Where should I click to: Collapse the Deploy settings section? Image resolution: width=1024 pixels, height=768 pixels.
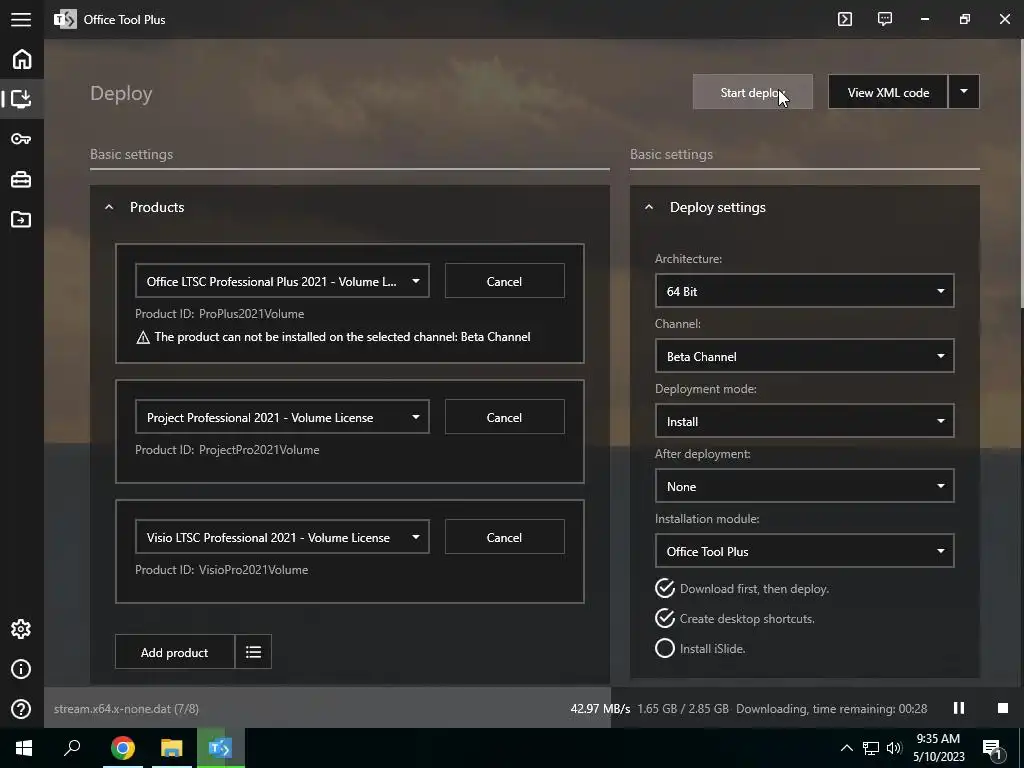(648, 207)
